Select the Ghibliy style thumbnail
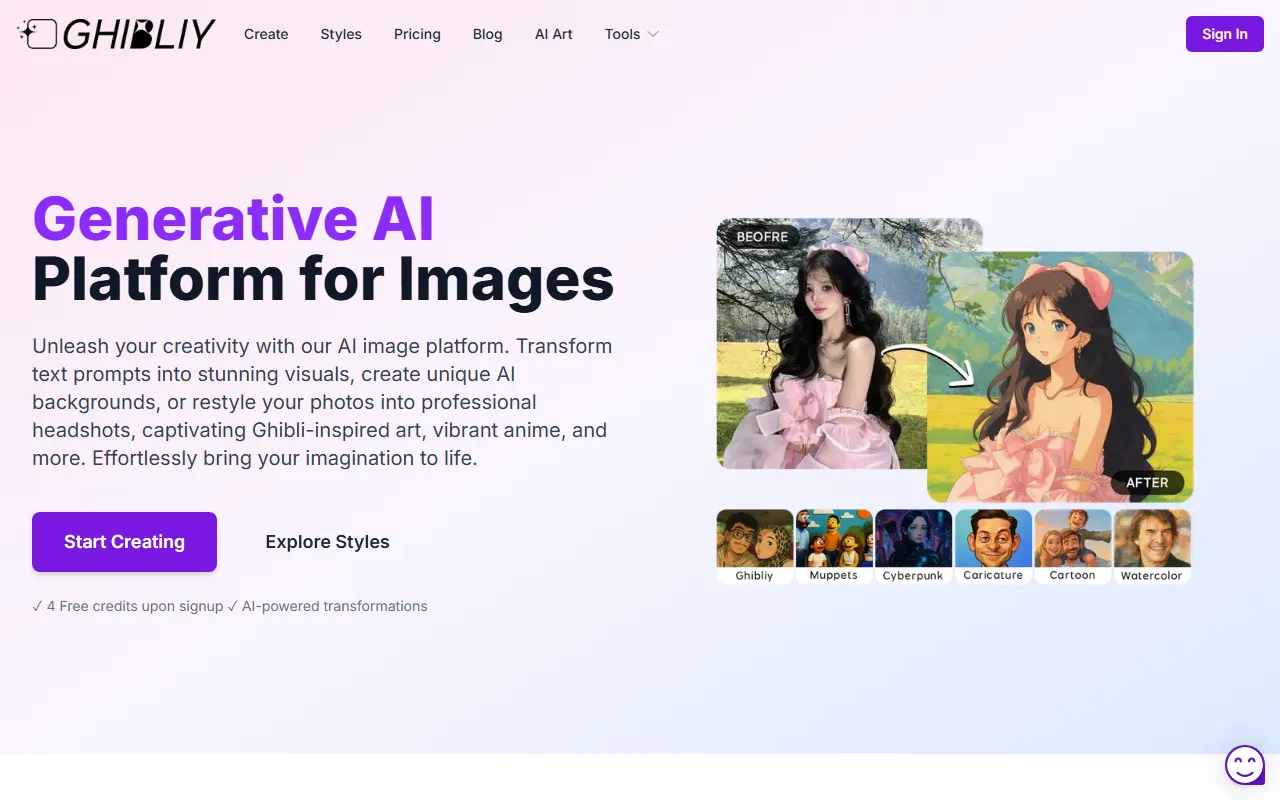This screenshot has width=1280, height=800. pos(754,540)
